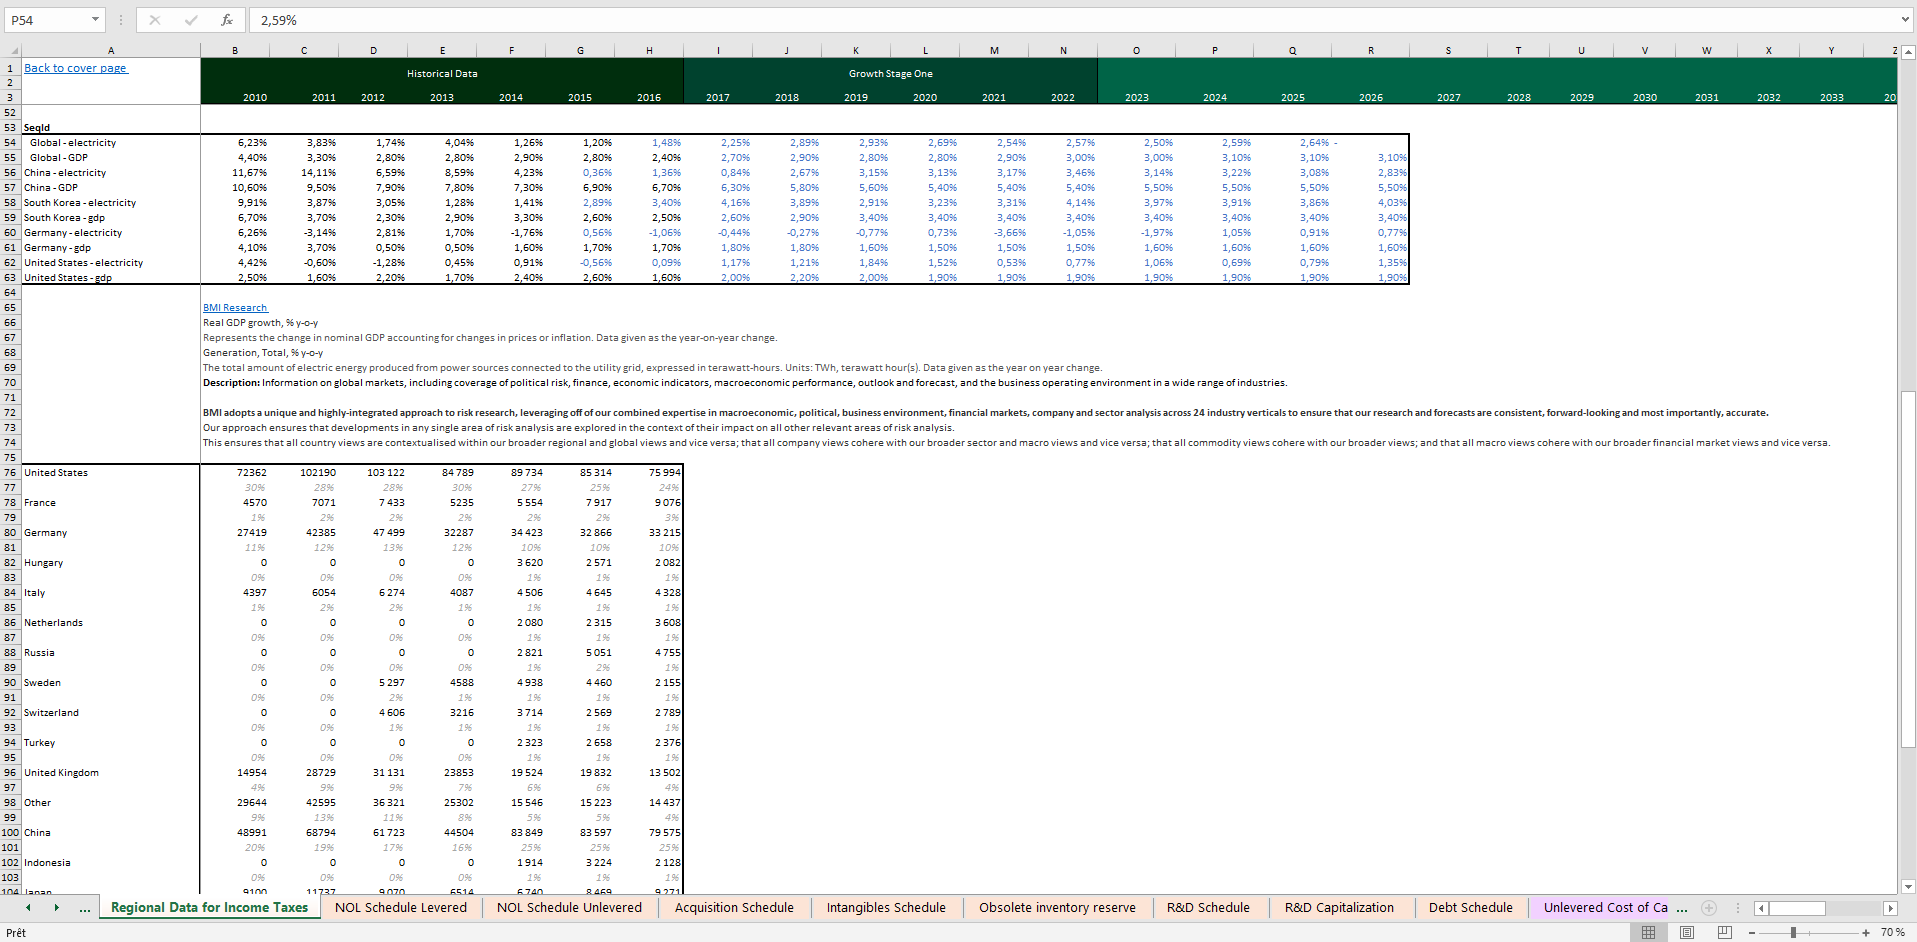Image resolution: width=1917 pixels, height=942 pixels.
Task: Switch to R&D Capitalization tab
Action: (1339, 908)
